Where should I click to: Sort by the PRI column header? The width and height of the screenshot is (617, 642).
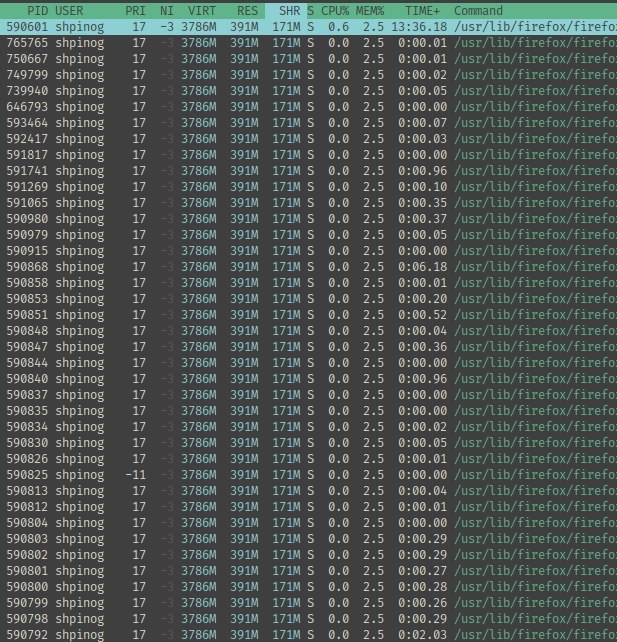click(x=135, y=11)
